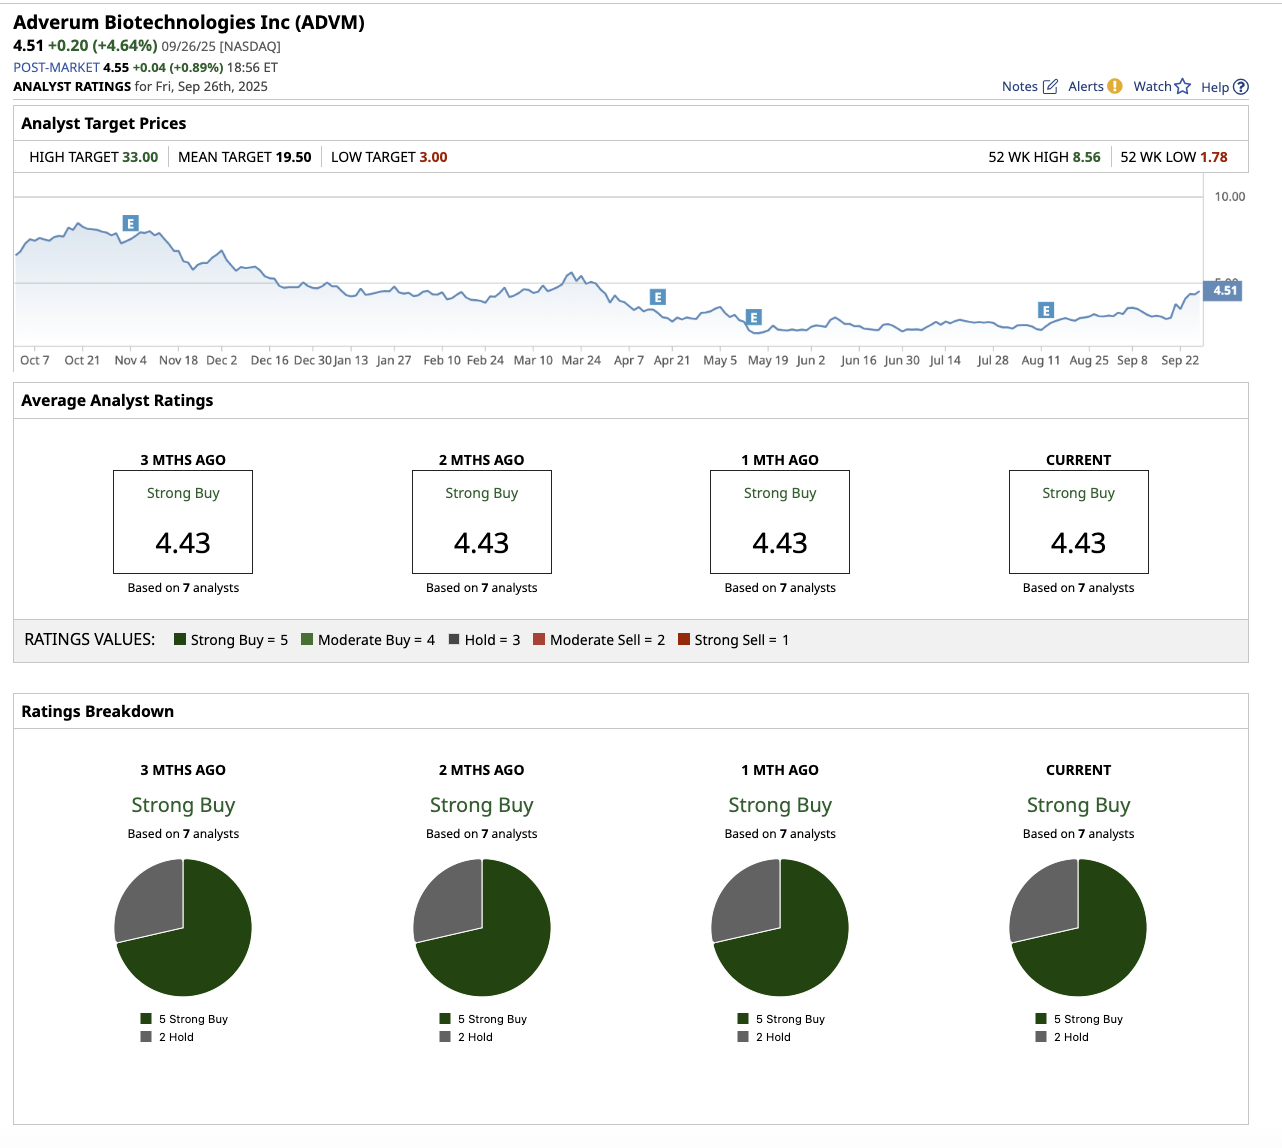This screenshot has width=1282, height=1148.
Task: Click the orange Alerts exclamation icon
Action: click(x=1114, y=87)
